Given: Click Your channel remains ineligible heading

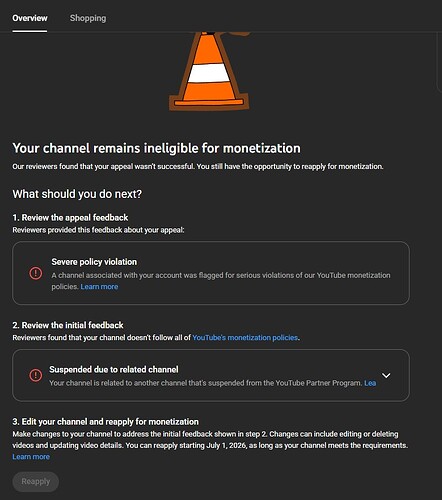Looking at the screenshot, I should click(x=156, y=148).
